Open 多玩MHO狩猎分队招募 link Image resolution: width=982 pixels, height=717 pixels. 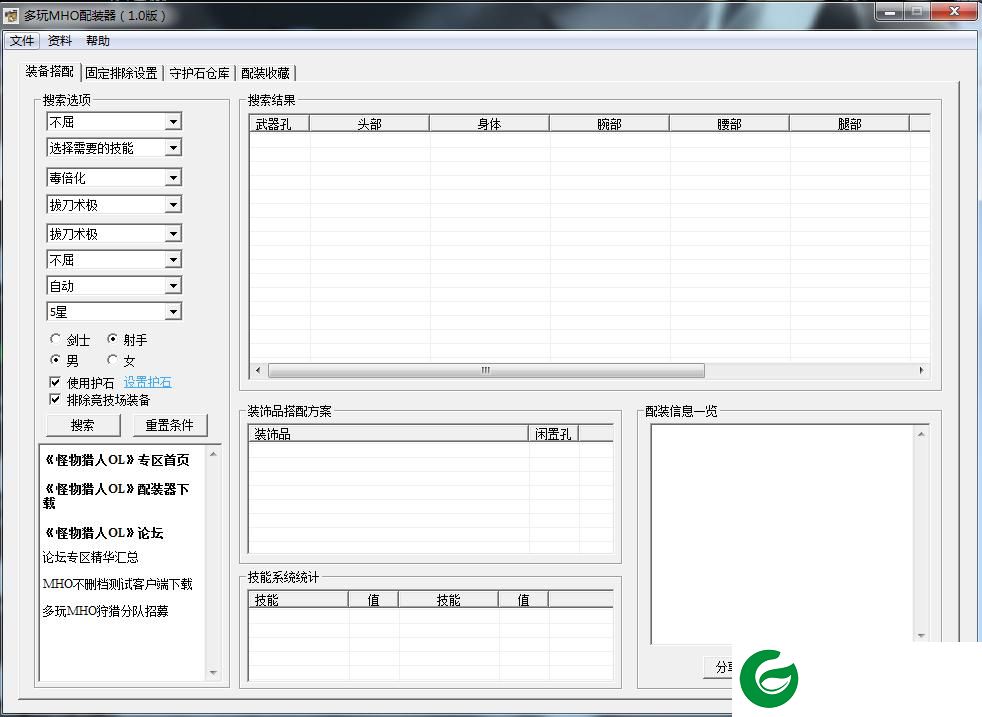tap(105, 611)
